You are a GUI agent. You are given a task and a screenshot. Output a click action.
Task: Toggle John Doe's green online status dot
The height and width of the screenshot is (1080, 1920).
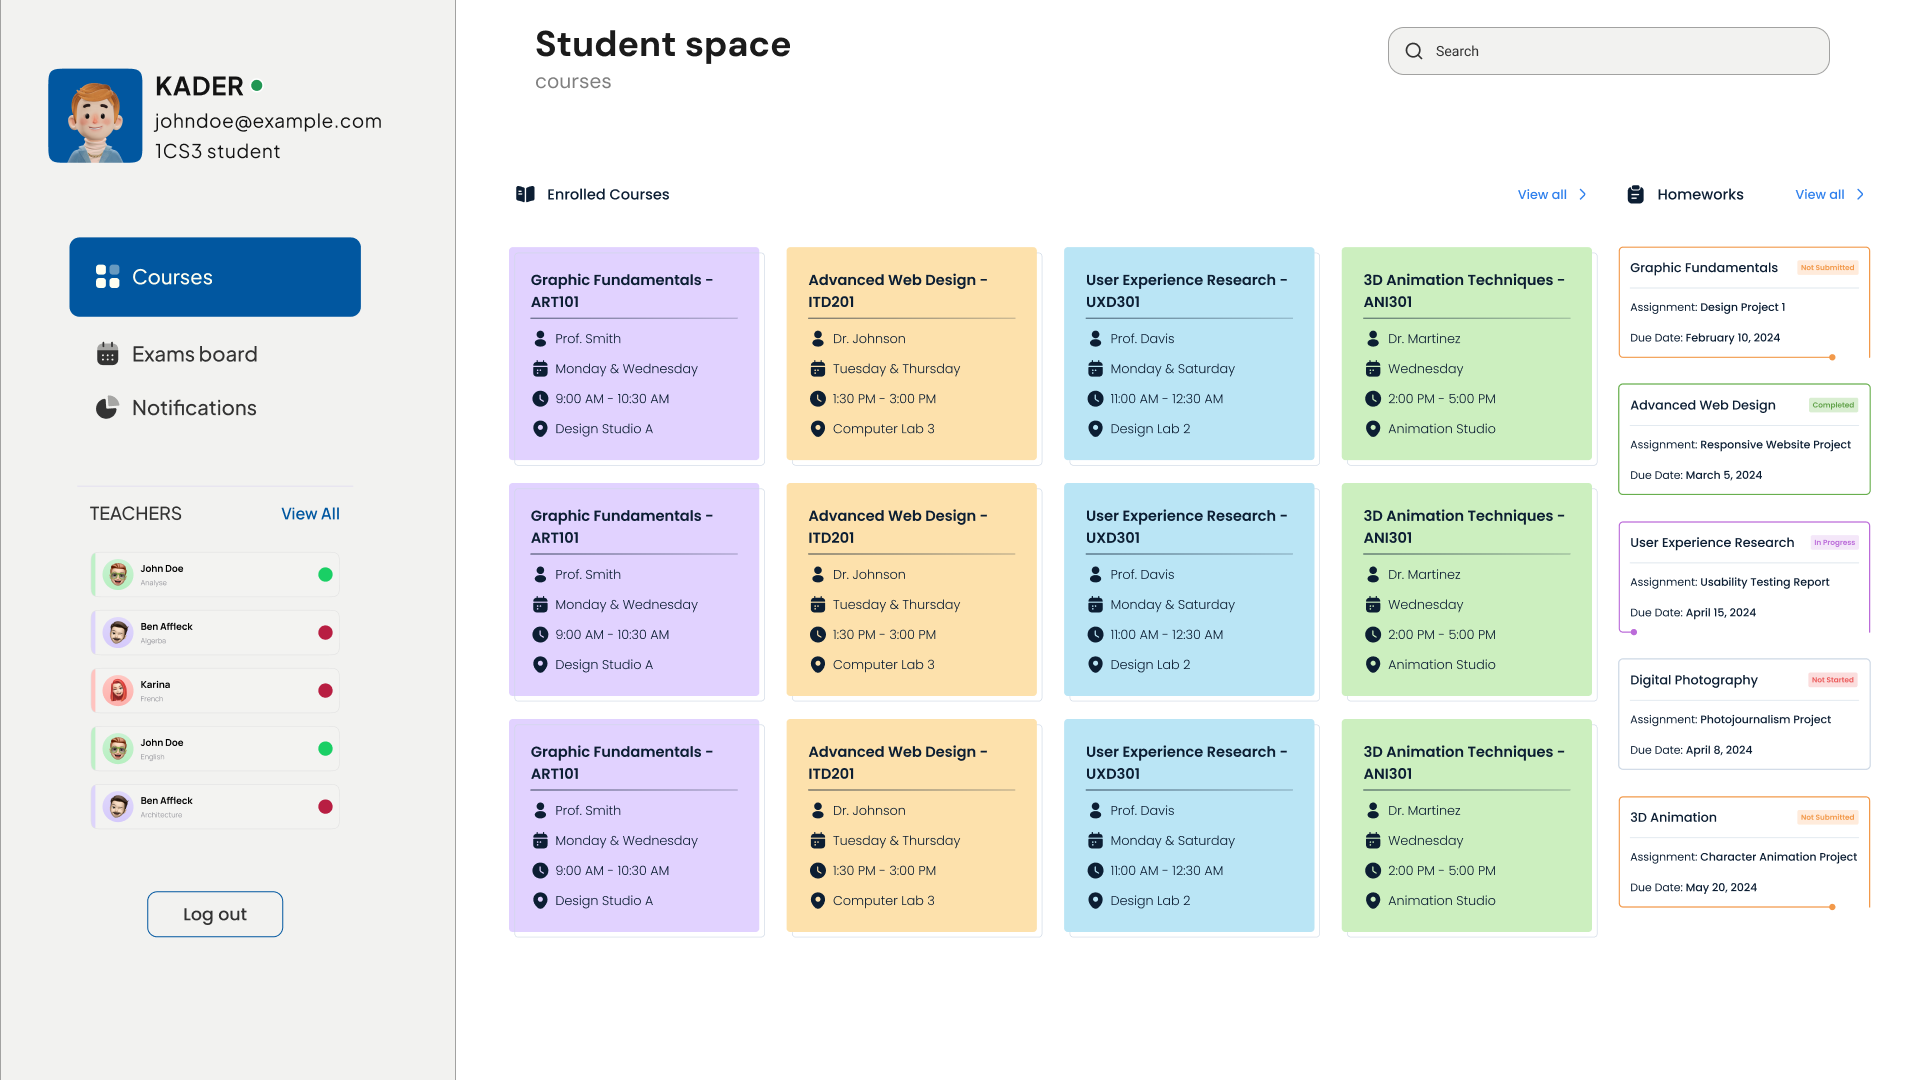click(x=325, y=574)
